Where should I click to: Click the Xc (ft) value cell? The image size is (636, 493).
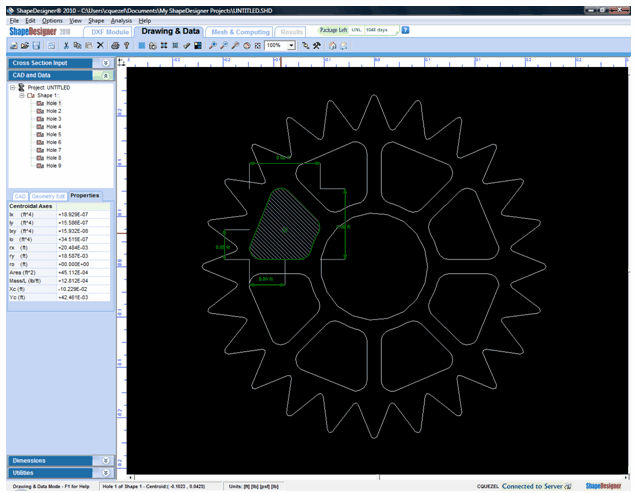point(83,289)
